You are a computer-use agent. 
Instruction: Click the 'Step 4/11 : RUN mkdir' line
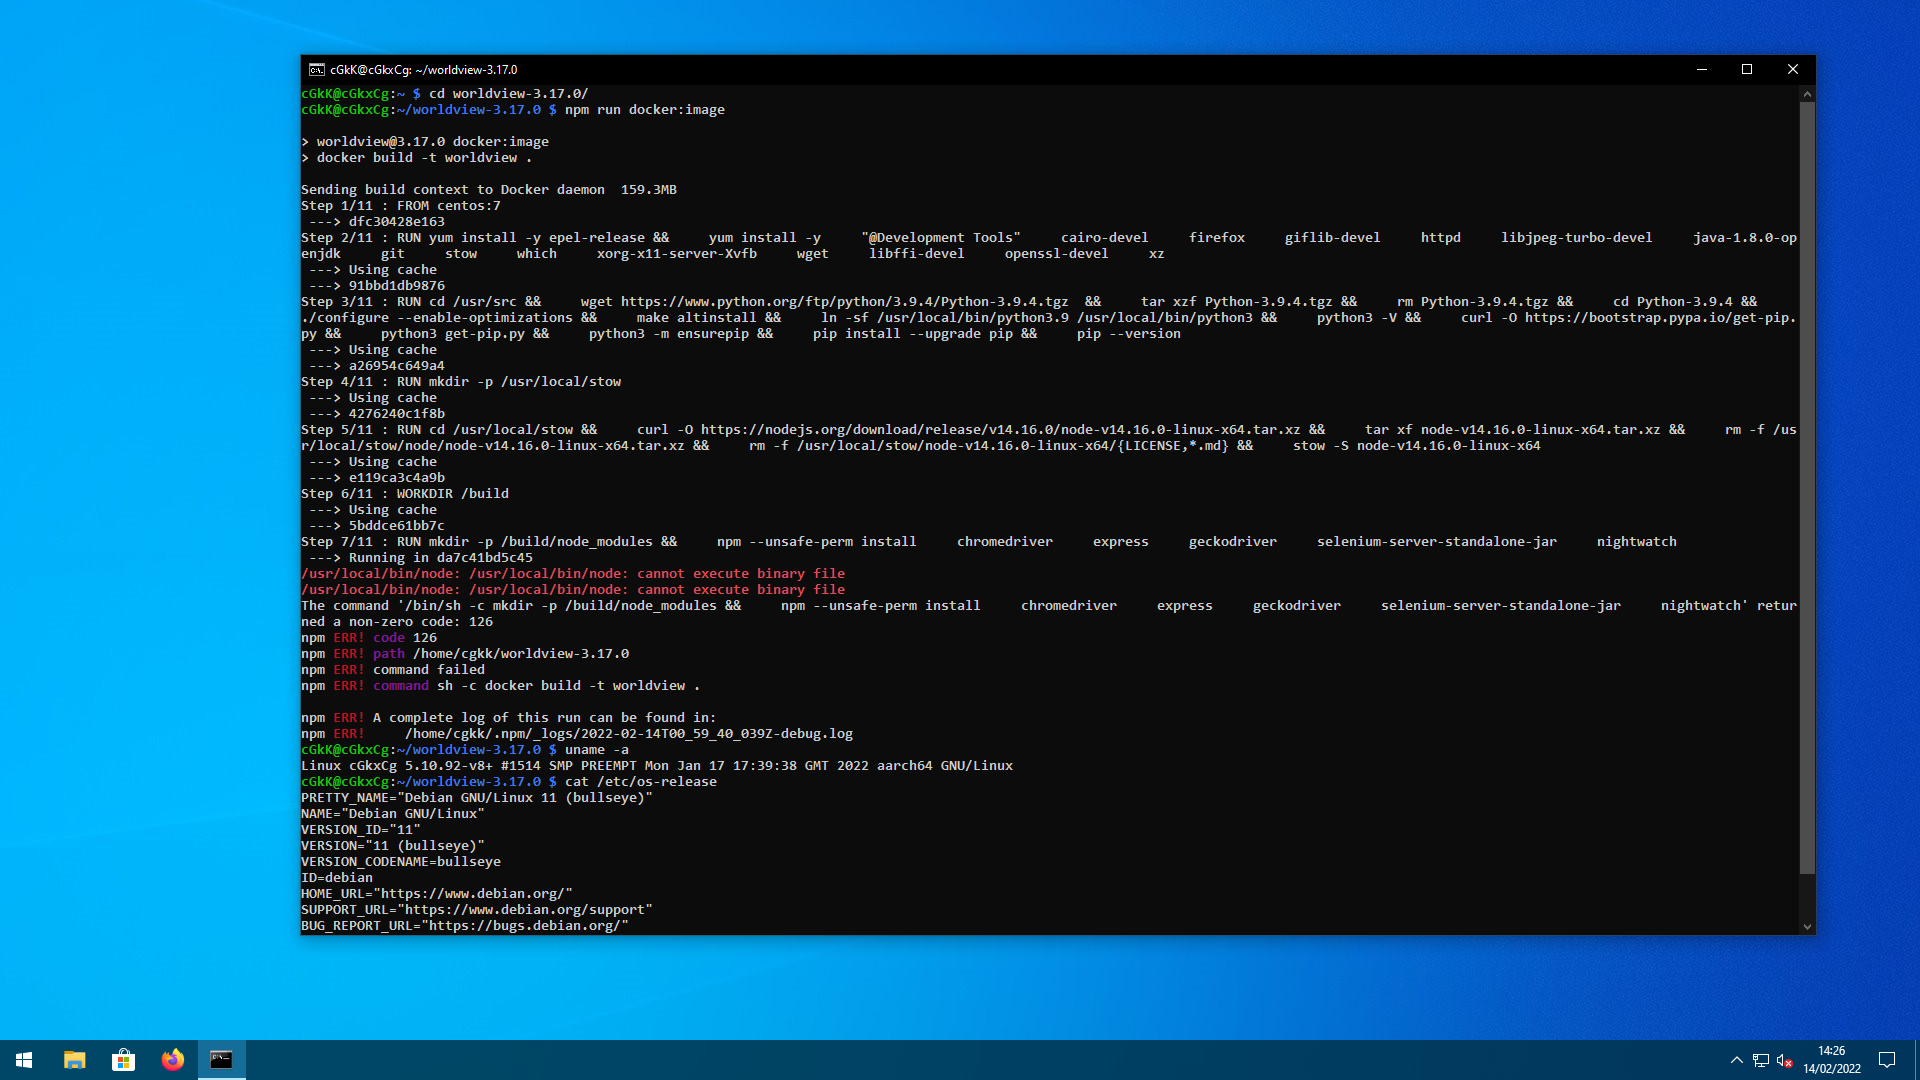[461, 382]
